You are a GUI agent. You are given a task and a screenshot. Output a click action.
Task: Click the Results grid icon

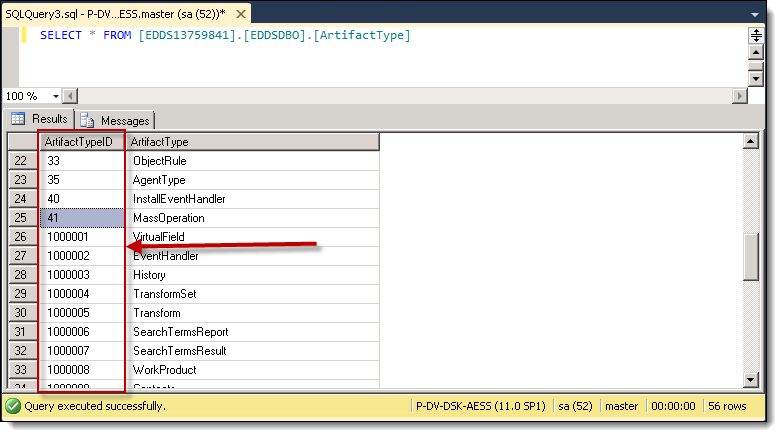pos(18,119)
